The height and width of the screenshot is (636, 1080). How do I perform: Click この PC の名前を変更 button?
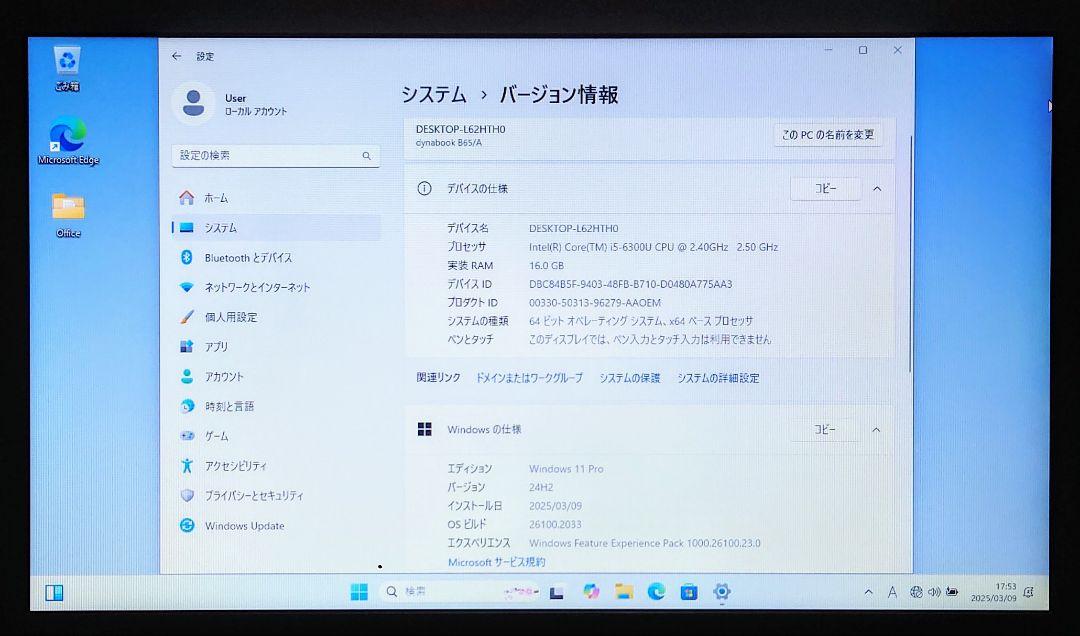pyautogui.click(x=828, y=135)
